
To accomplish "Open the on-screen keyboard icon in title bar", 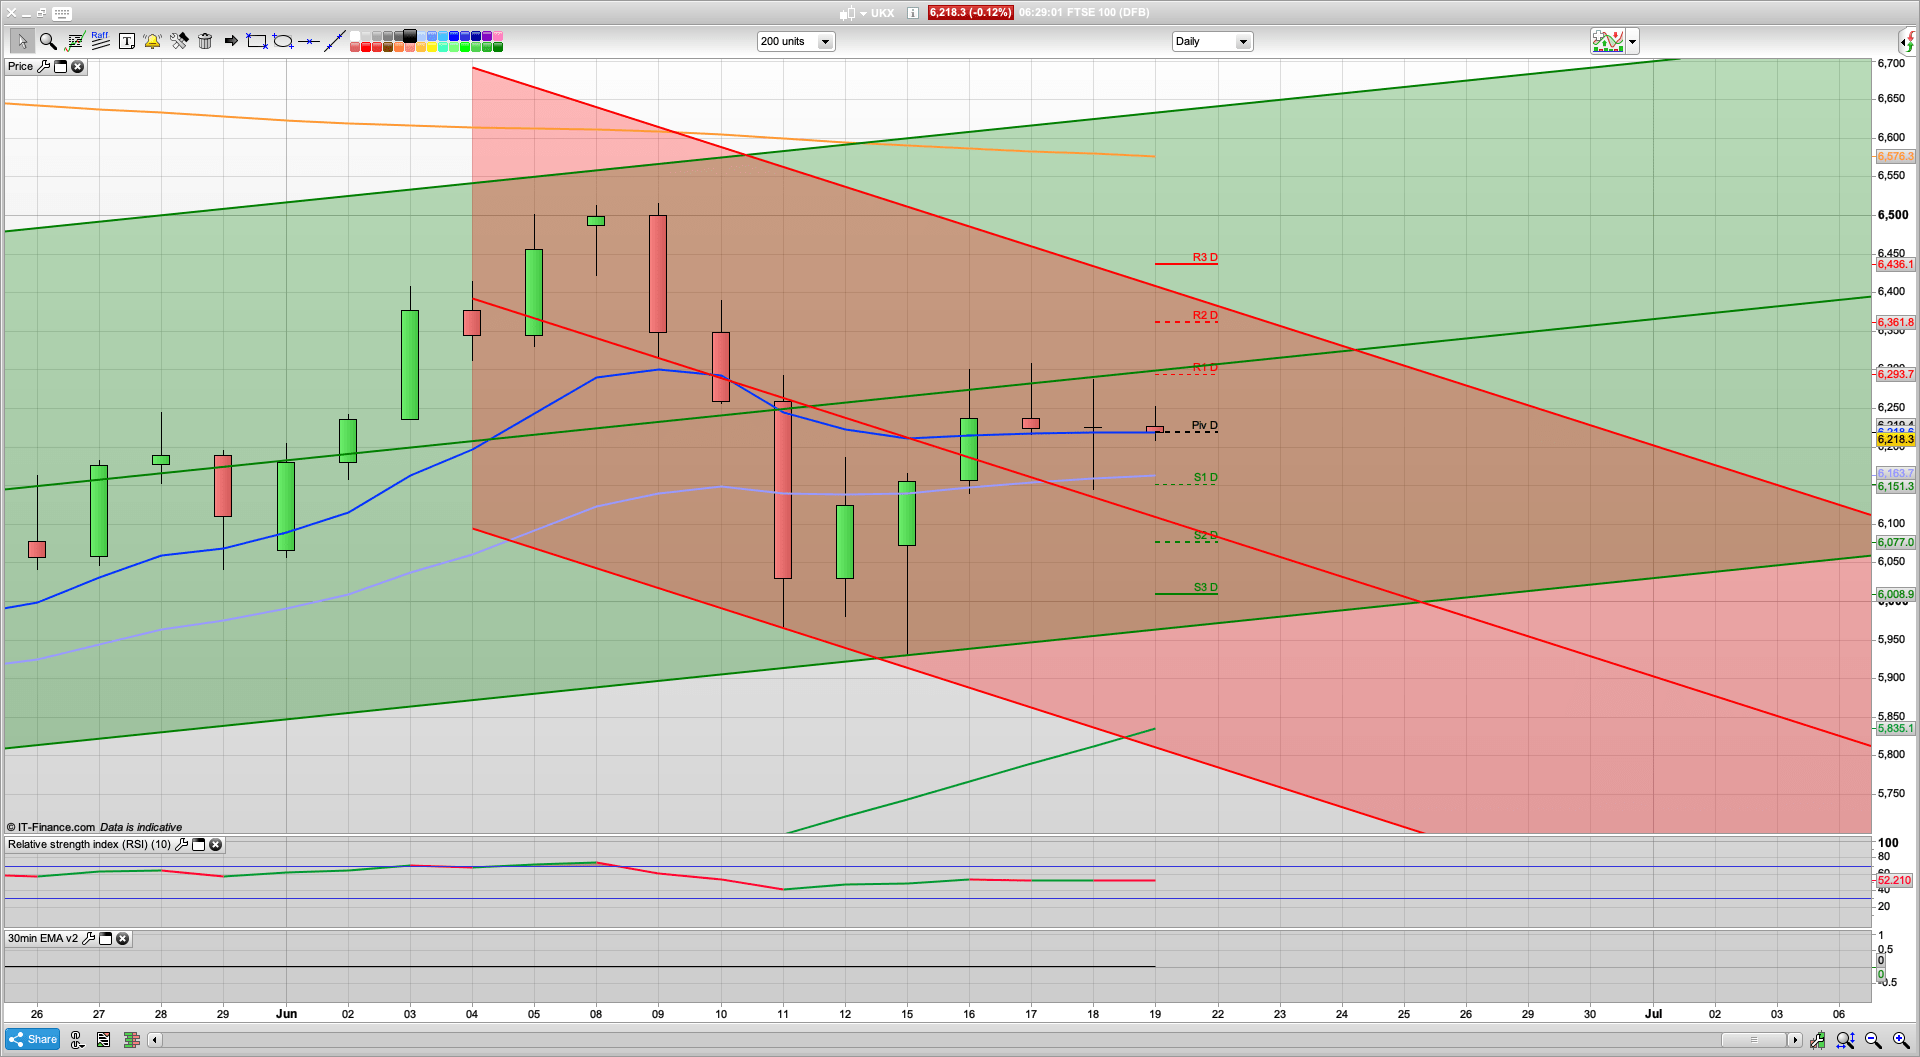I will pos(62,13).
